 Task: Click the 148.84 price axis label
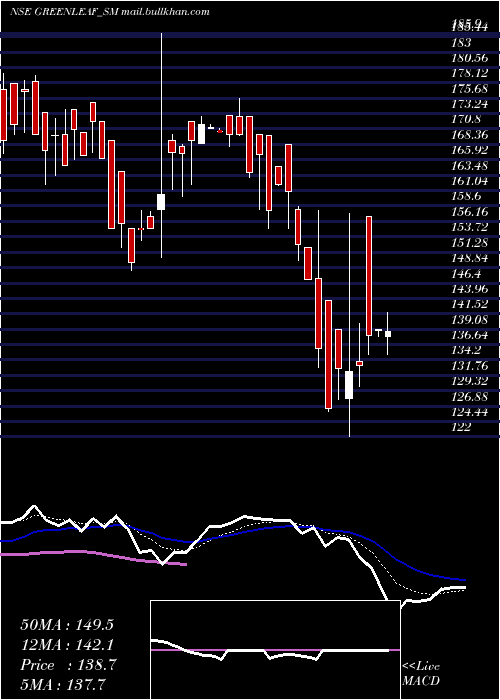pos(469,258)
